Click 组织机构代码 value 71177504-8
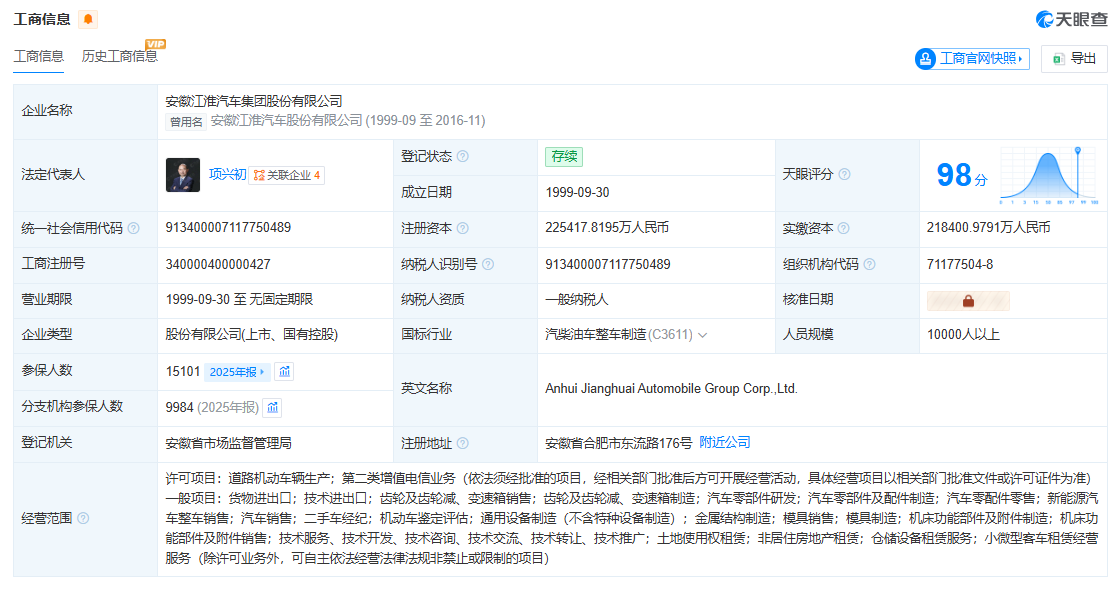Viewport: 1113px width, 591px height. (960, 265)
